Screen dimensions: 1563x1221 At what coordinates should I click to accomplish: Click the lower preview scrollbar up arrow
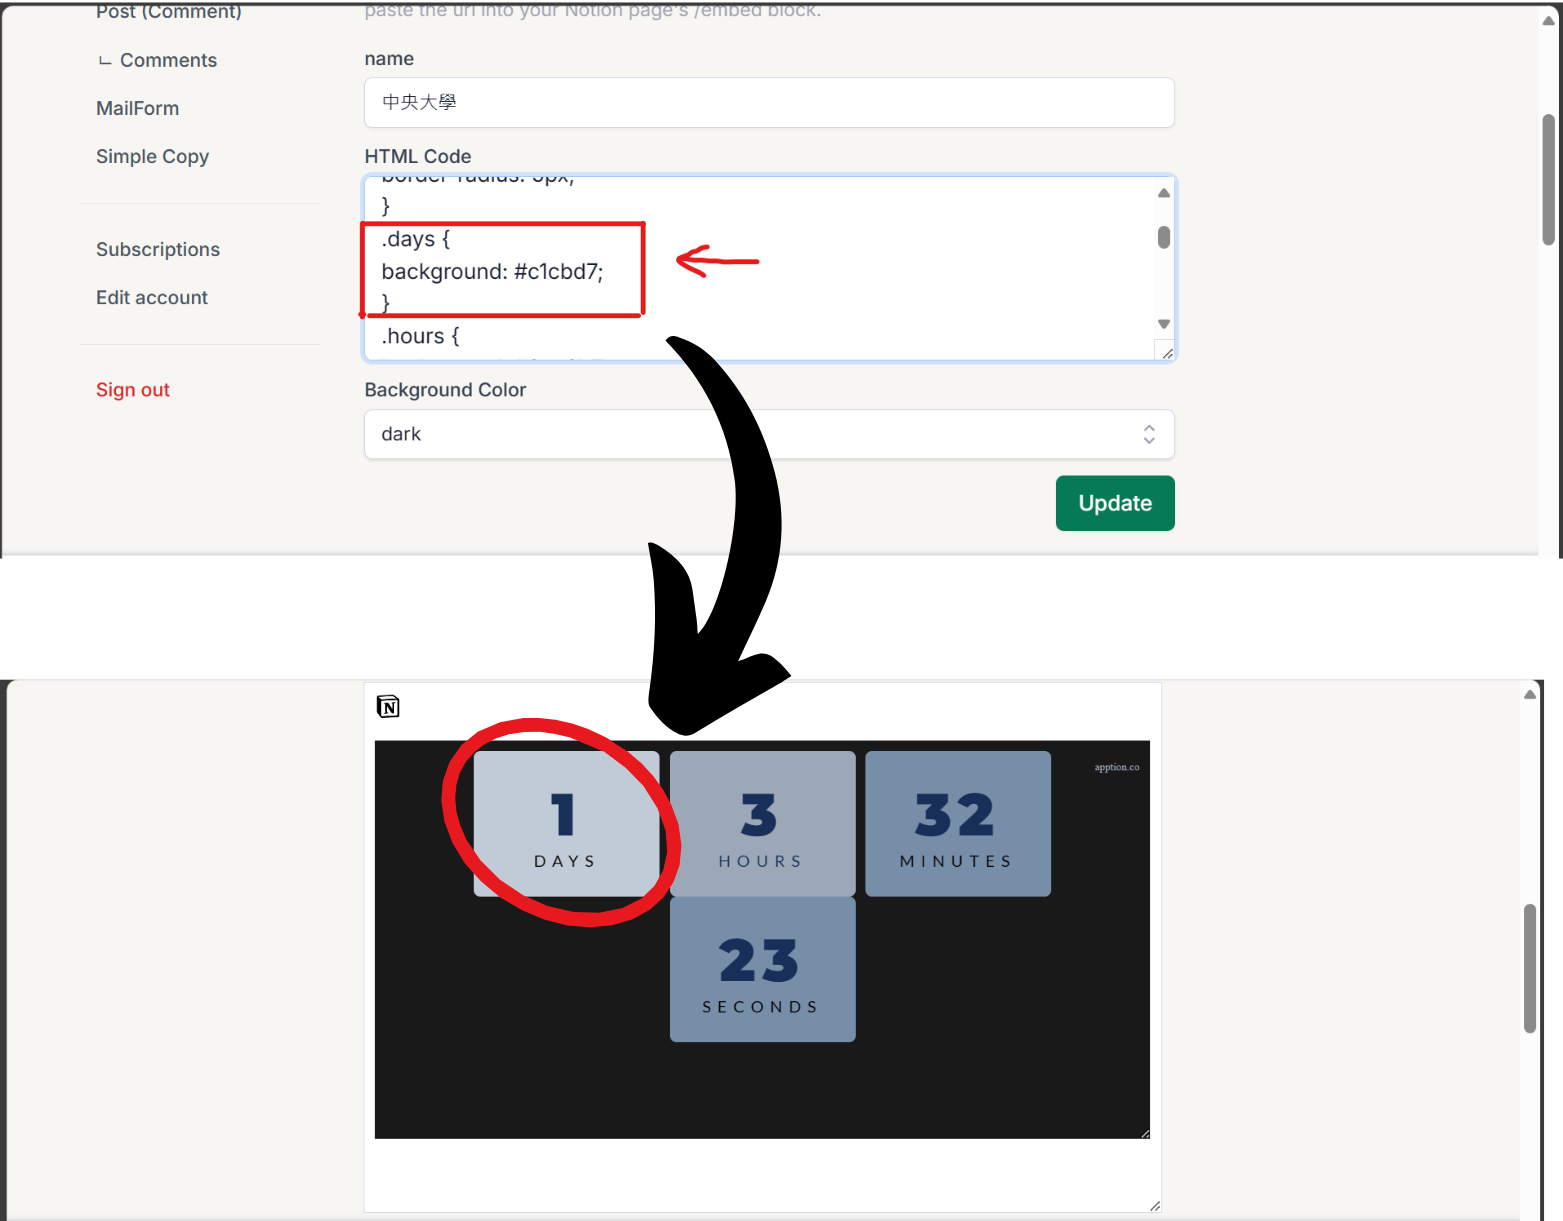tap(1529, 694)
